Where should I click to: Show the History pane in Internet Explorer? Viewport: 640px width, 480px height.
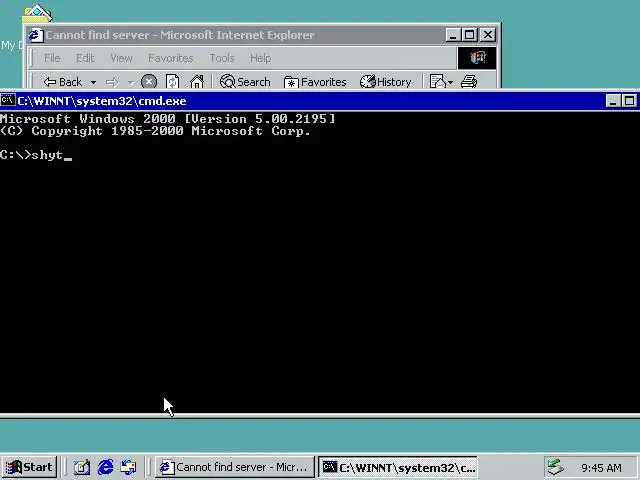[x=386, y=82]
